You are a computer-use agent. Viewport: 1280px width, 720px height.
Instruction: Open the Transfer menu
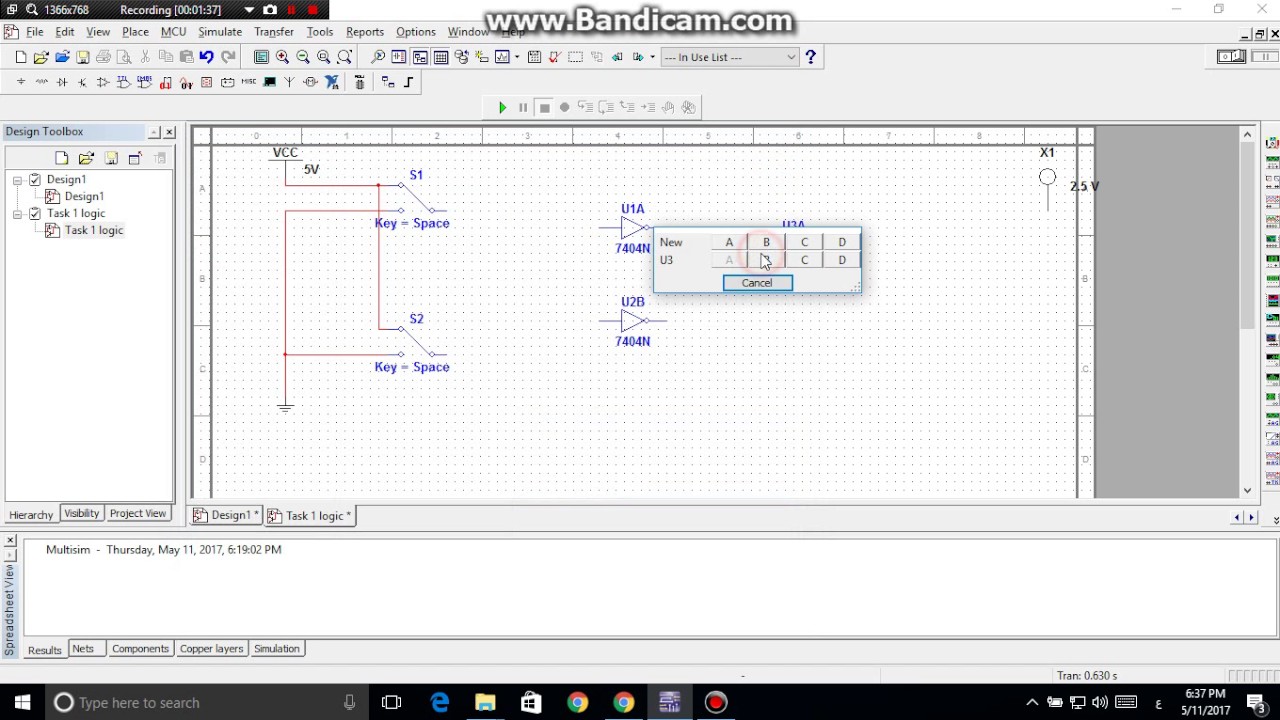[x=274, y=32]
